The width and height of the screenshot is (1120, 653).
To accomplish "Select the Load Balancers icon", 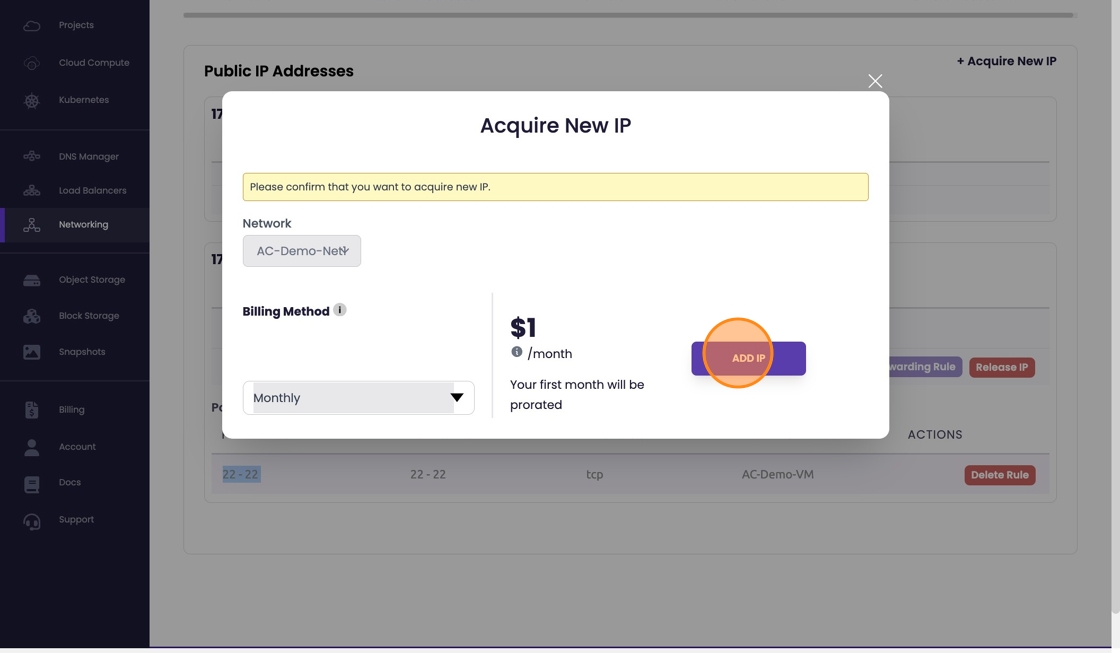I will point(32,191).
